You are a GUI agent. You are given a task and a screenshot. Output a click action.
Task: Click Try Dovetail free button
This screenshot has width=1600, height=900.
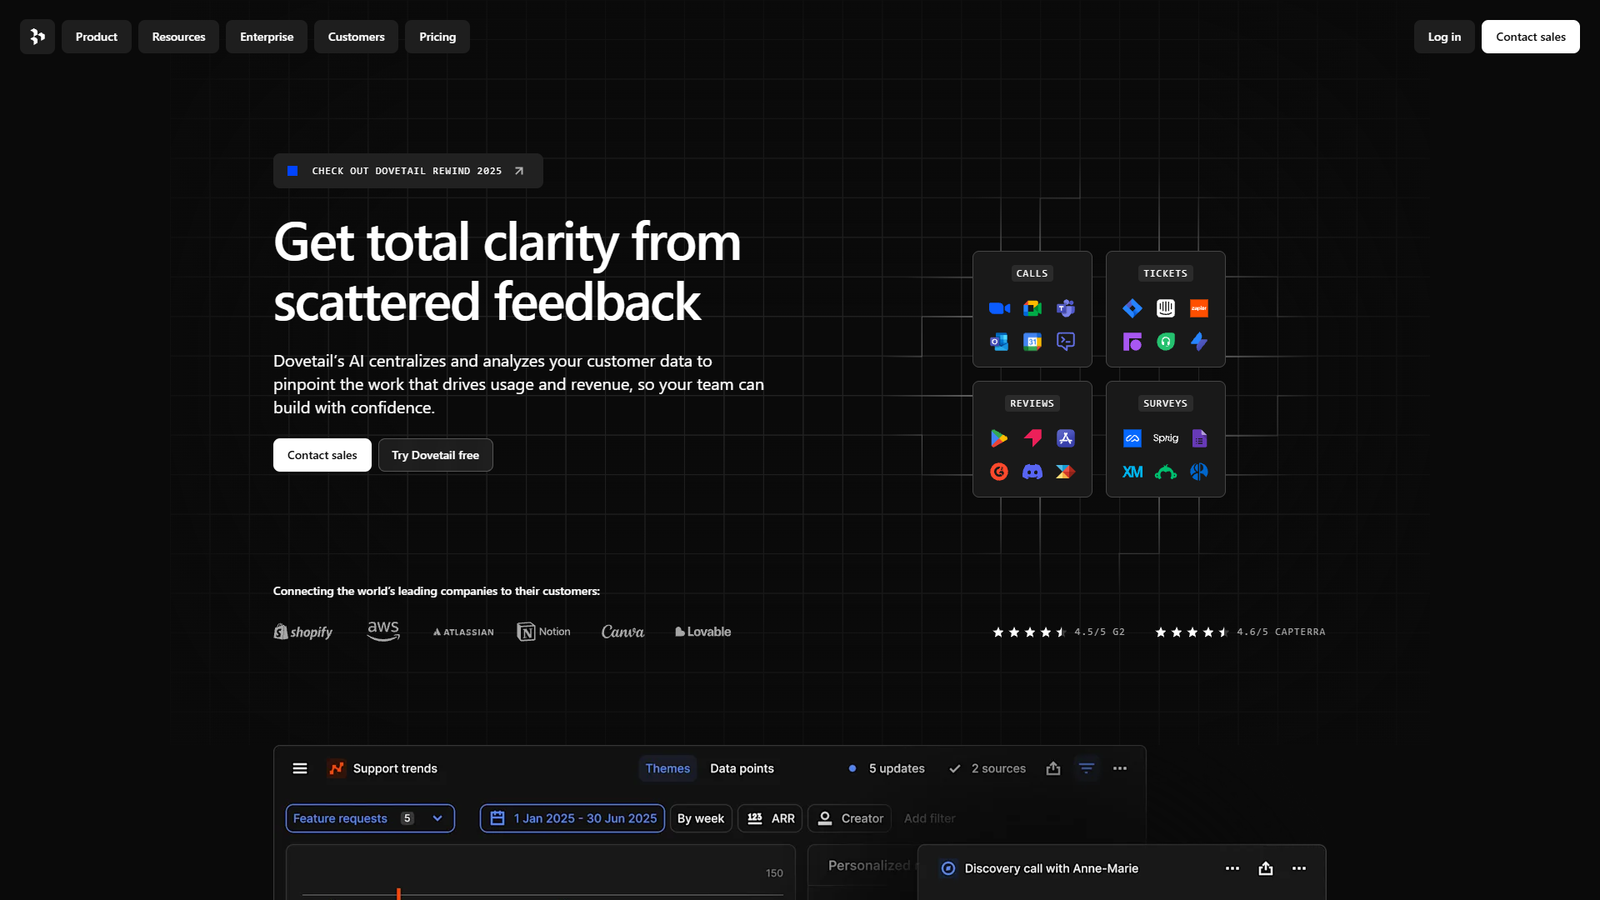click(435, 455)
